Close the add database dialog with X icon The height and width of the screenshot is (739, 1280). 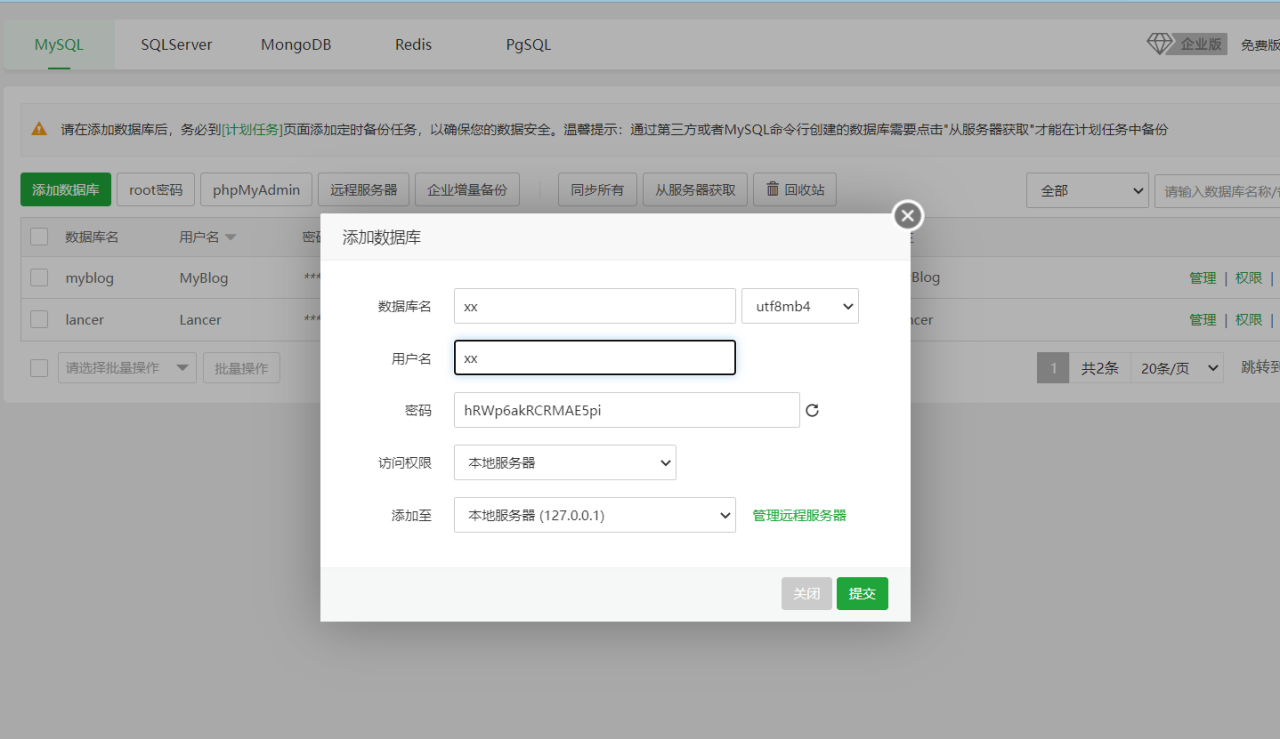coord(907,215)
